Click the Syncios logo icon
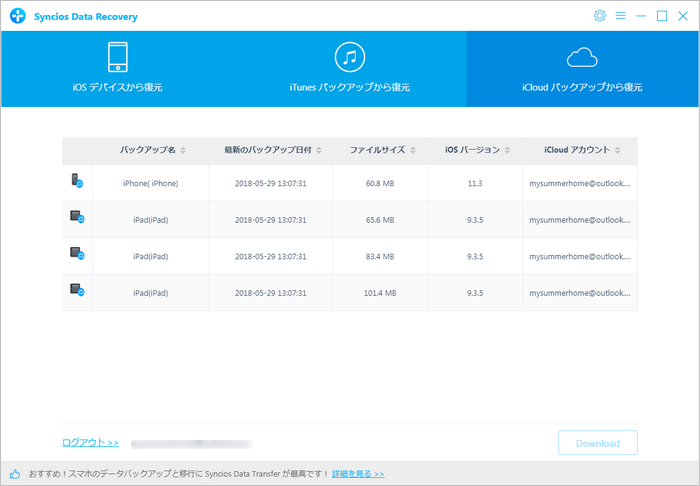The height and width of the screenshot is (486, 700). (18, 16)
